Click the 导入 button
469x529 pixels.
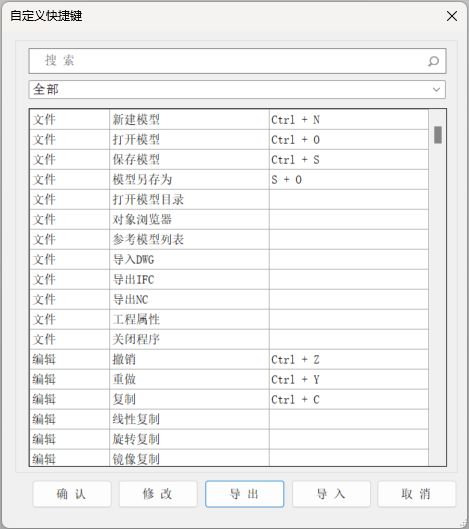(x=331, y=494)
